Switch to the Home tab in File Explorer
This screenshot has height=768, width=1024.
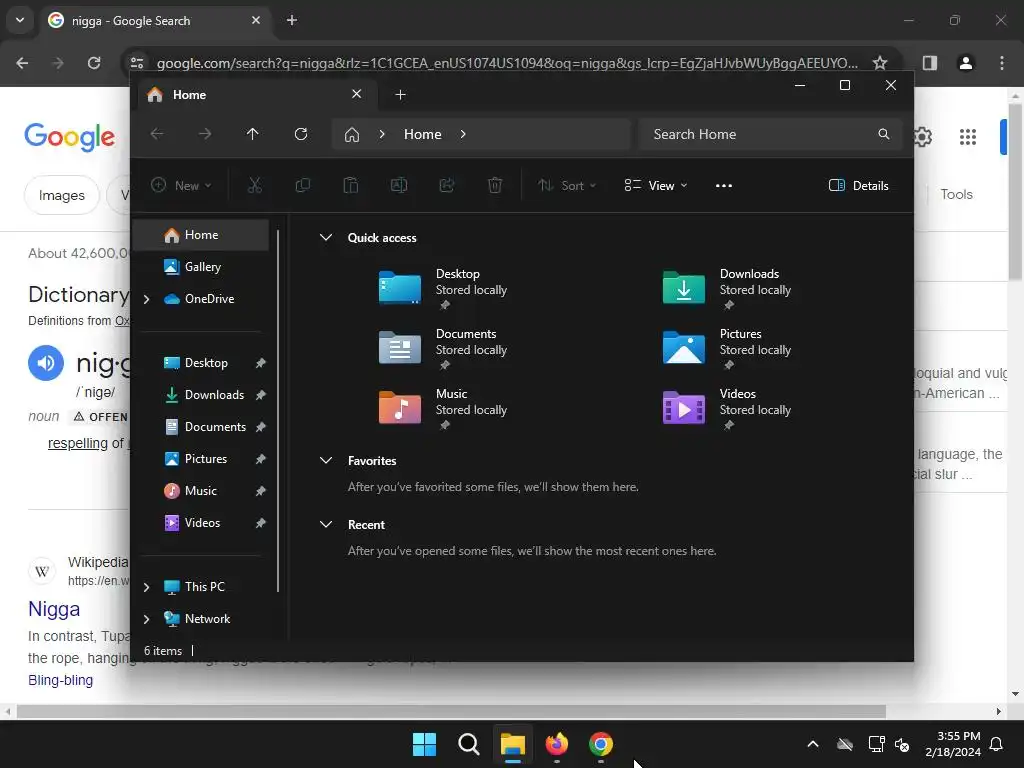pyautogui.click(x=256, y=95)
